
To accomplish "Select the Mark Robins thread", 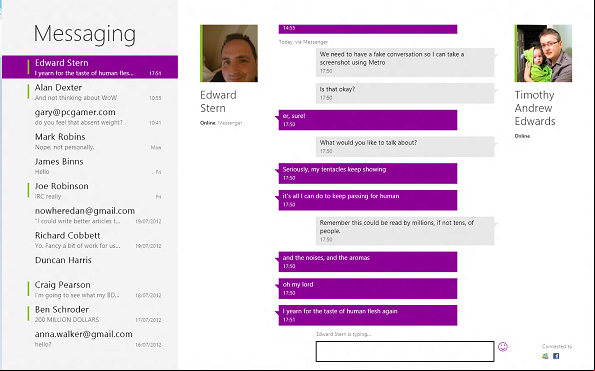I will click(90, 141).
